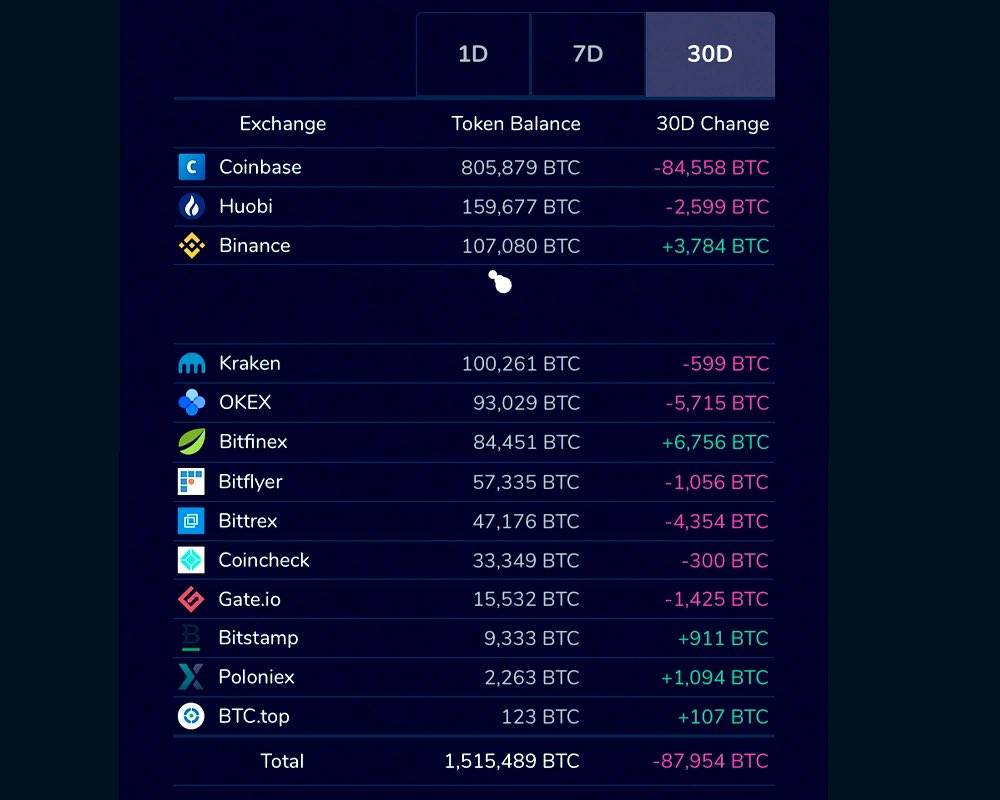
Task: Click the BTC.top circular logo icon
Action: [191, 716]
